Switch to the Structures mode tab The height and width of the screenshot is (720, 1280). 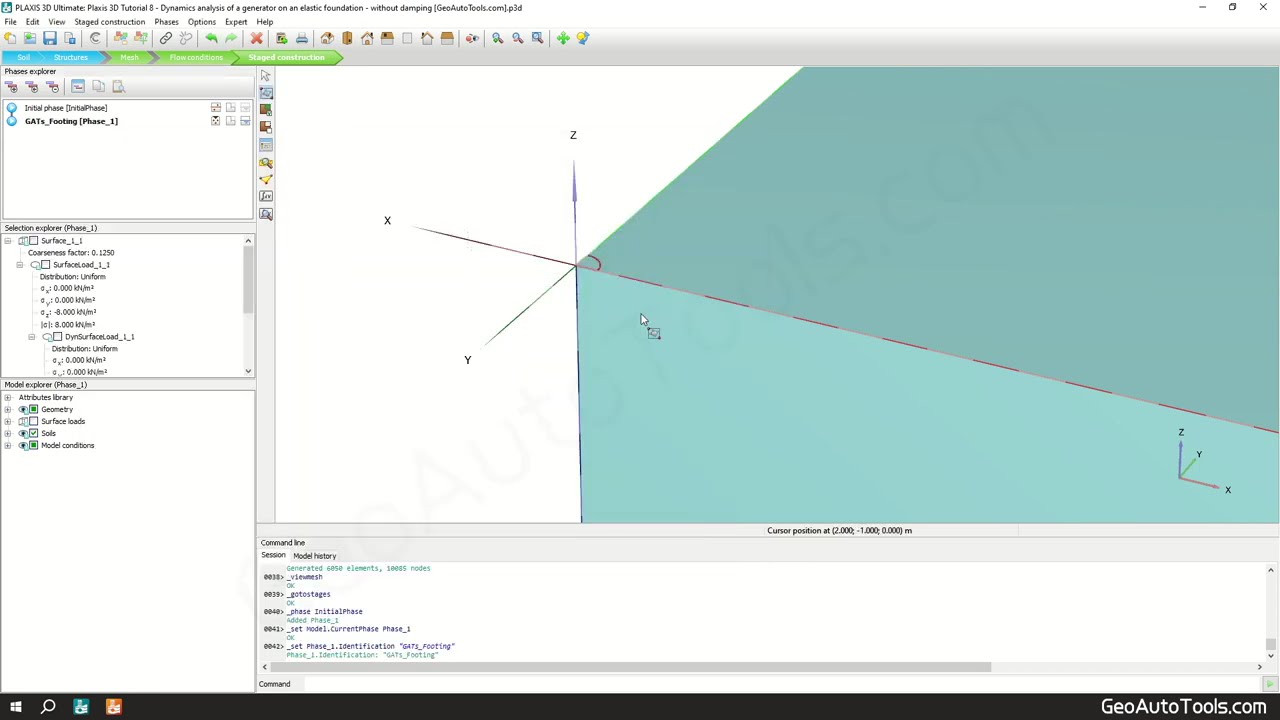pyautogui.click(x=71, y=57)
